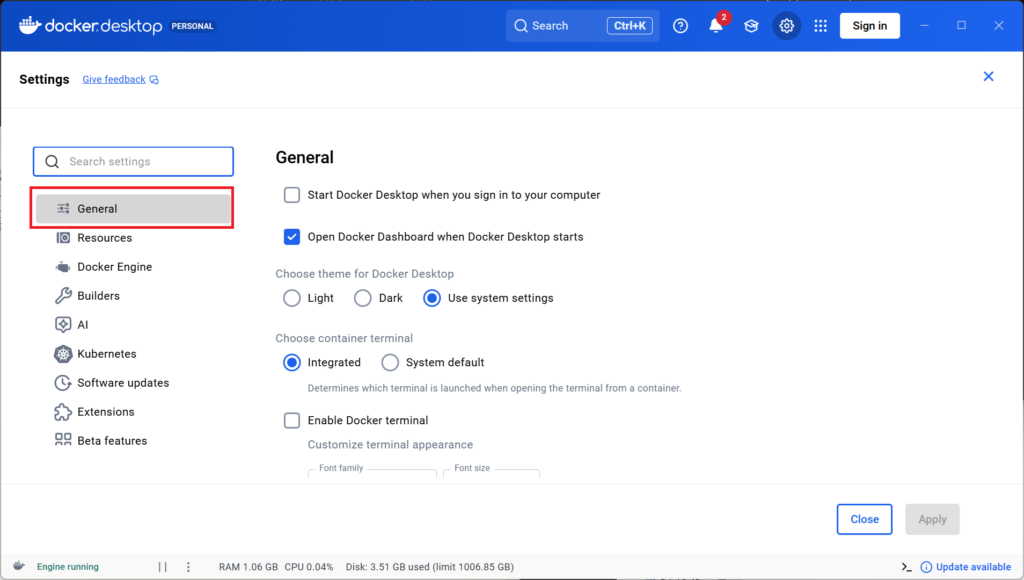Viewport: 1024px width, 580px height.
Task: Open the apps grid icon
Action: click(820, 25)
